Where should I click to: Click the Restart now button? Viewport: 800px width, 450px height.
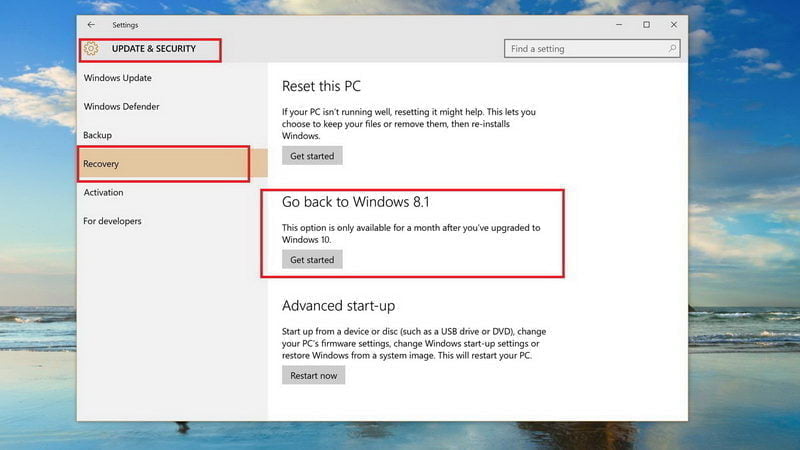click(313, 375)
